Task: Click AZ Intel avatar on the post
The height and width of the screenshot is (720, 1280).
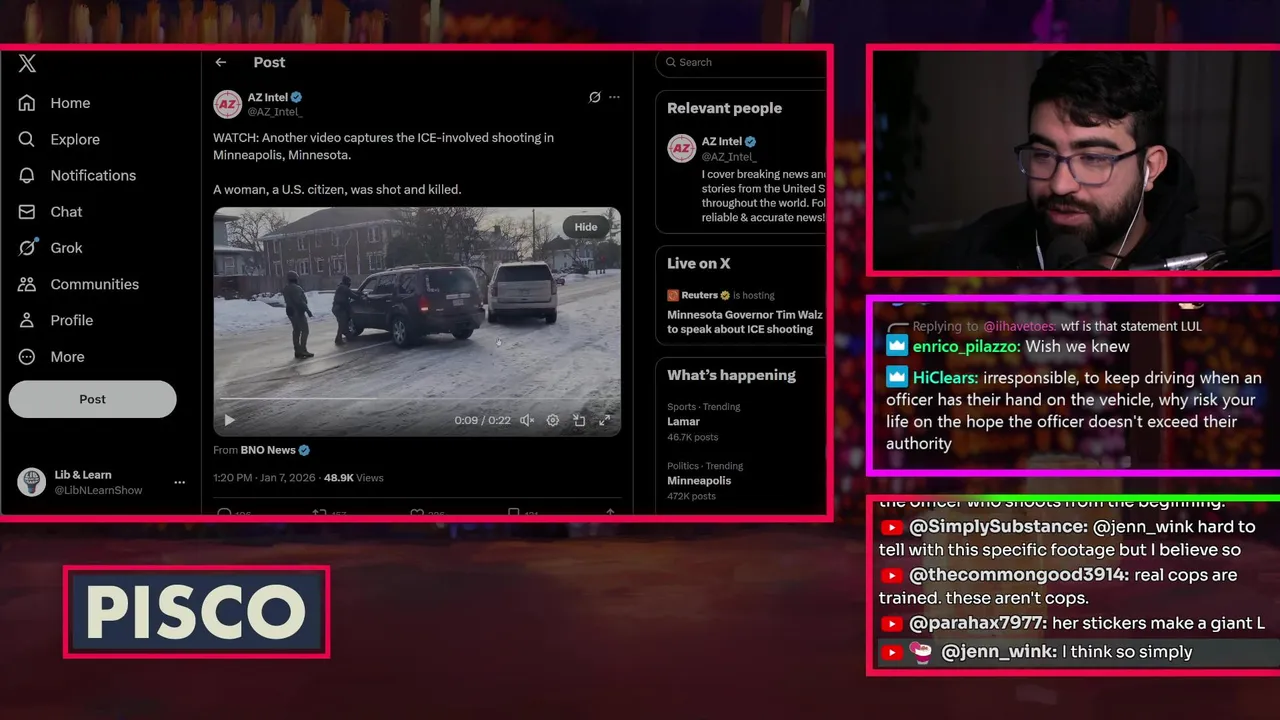Action: tap(228, 104)
